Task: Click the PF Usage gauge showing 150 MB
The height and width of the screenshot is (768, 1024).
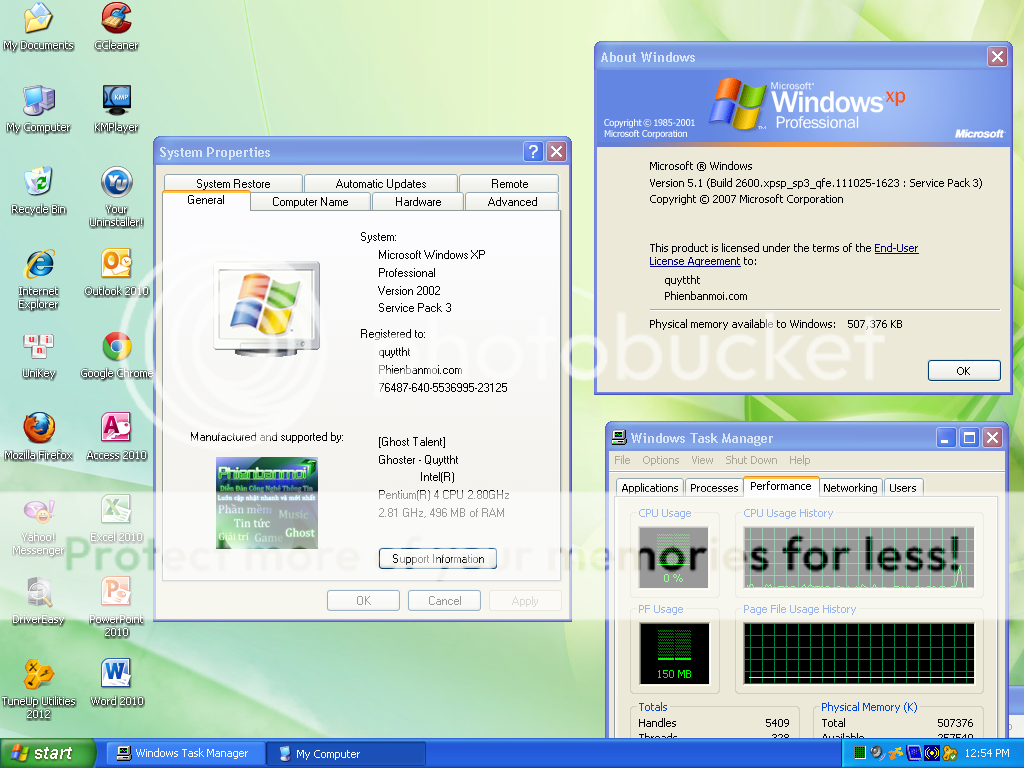Action: tap(673, 653)
